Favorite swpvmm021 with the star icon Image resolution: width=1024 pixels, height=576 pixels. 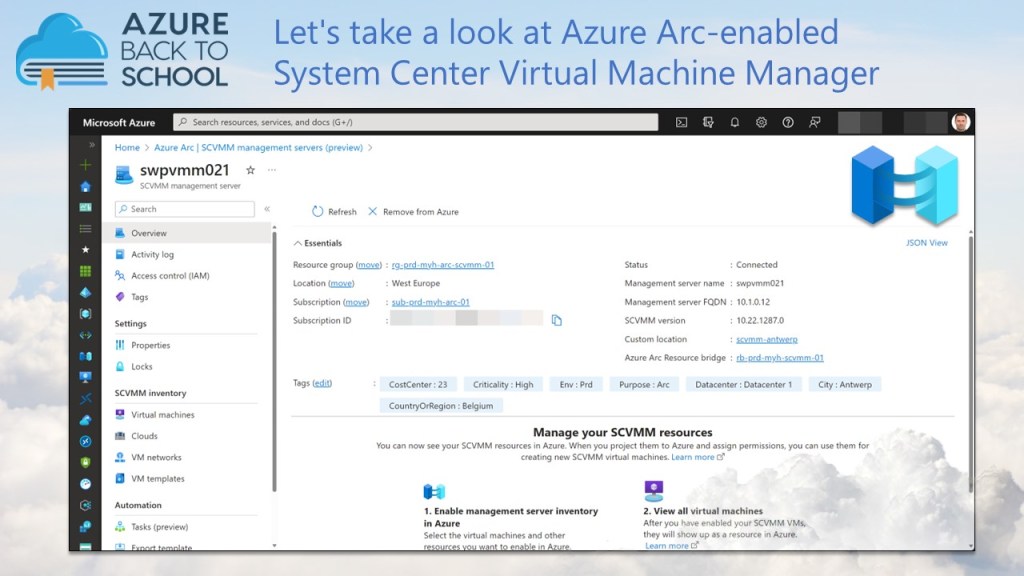(x=250, y=171)
